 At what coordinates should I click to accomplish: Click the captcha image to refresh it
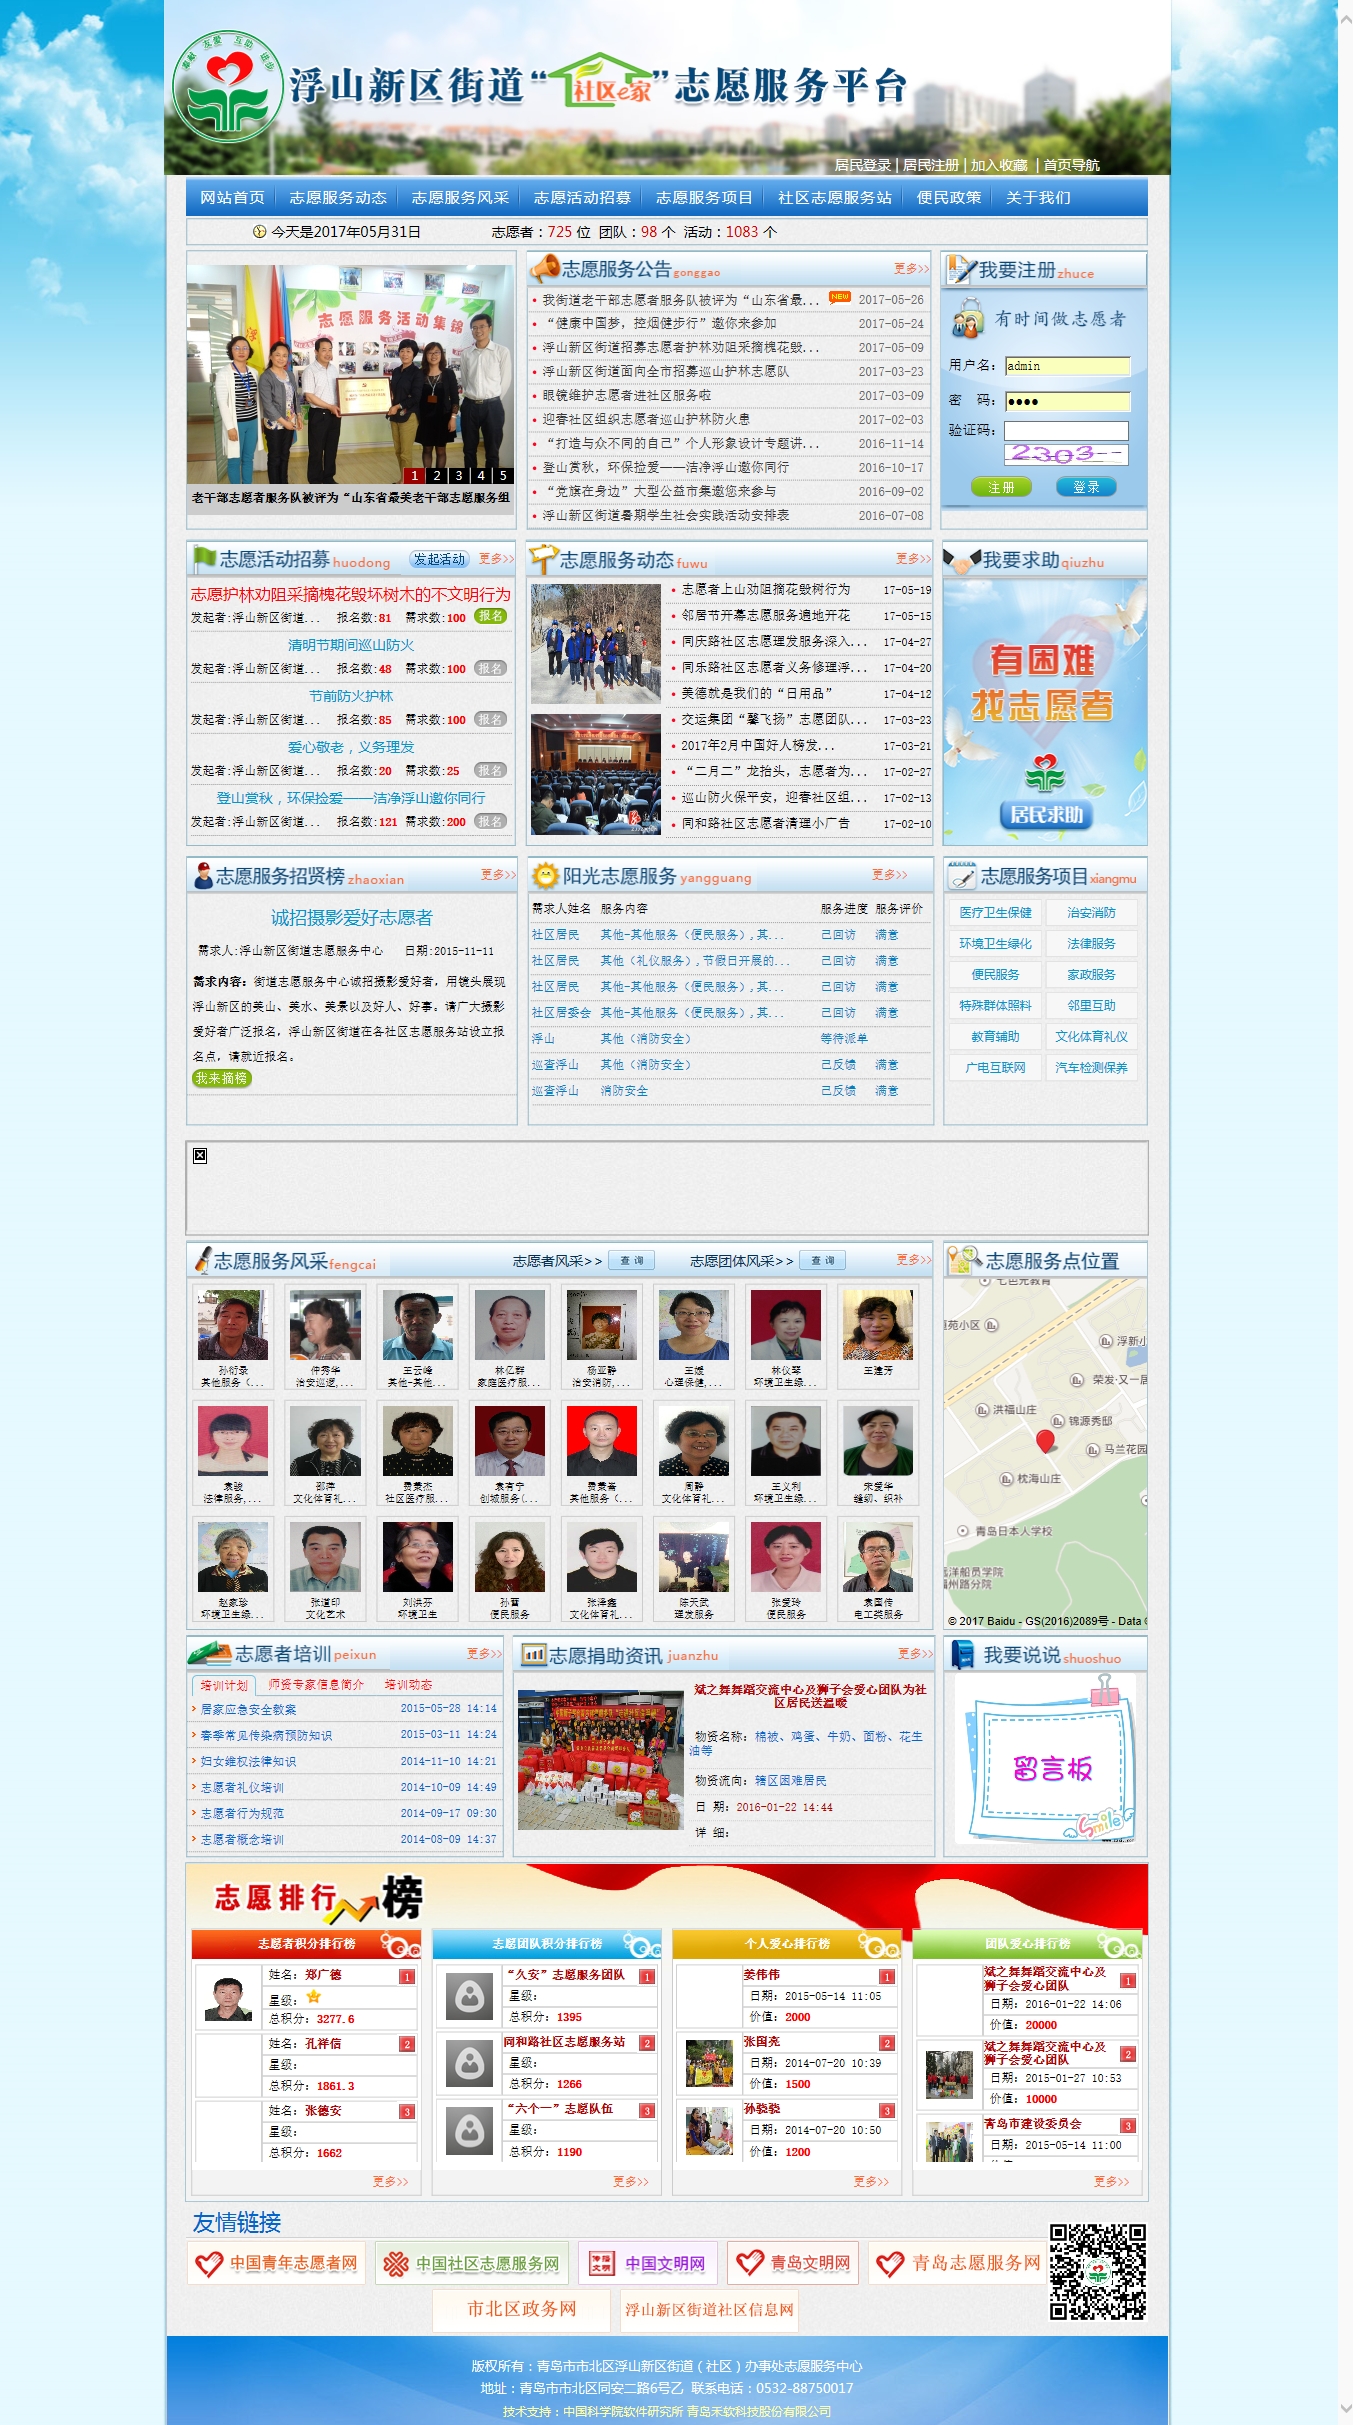pos(1065,455)
